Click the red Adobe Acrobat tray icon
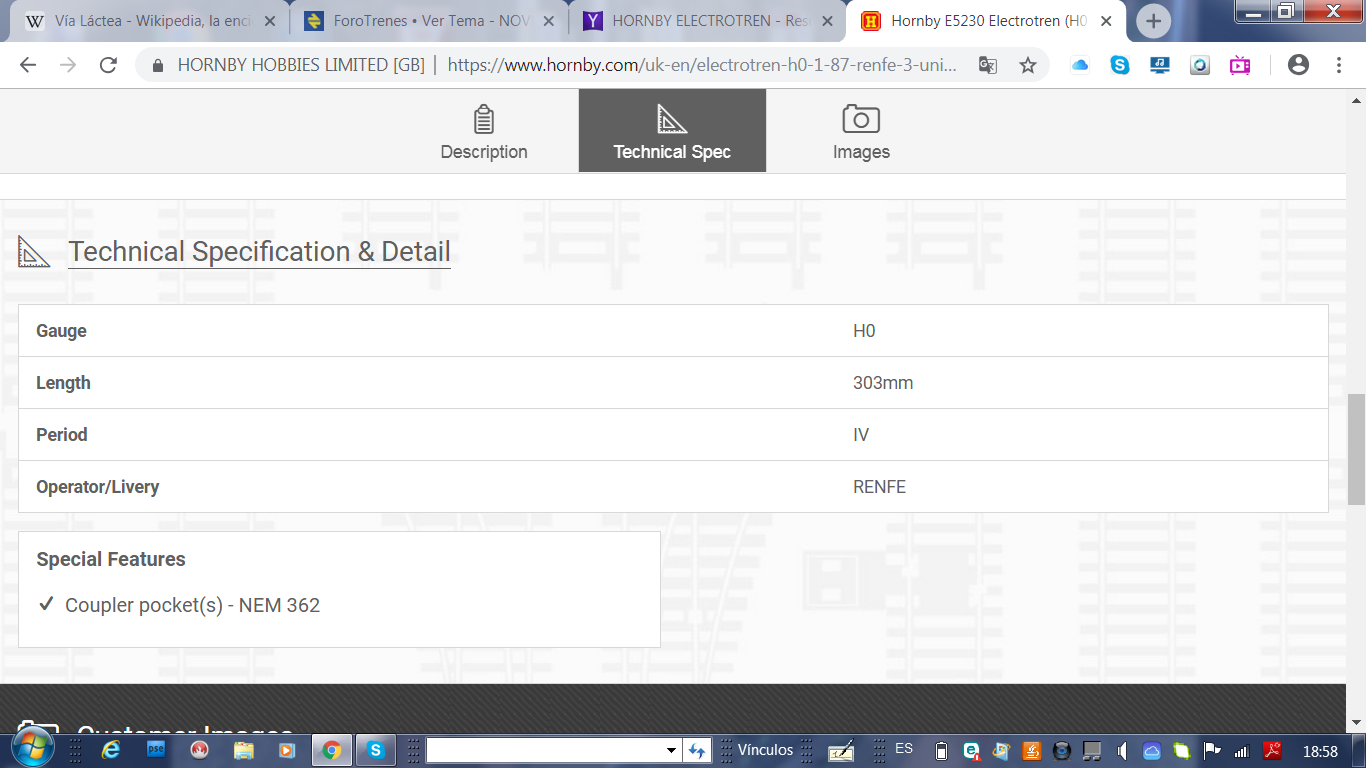 point(1272,750)
